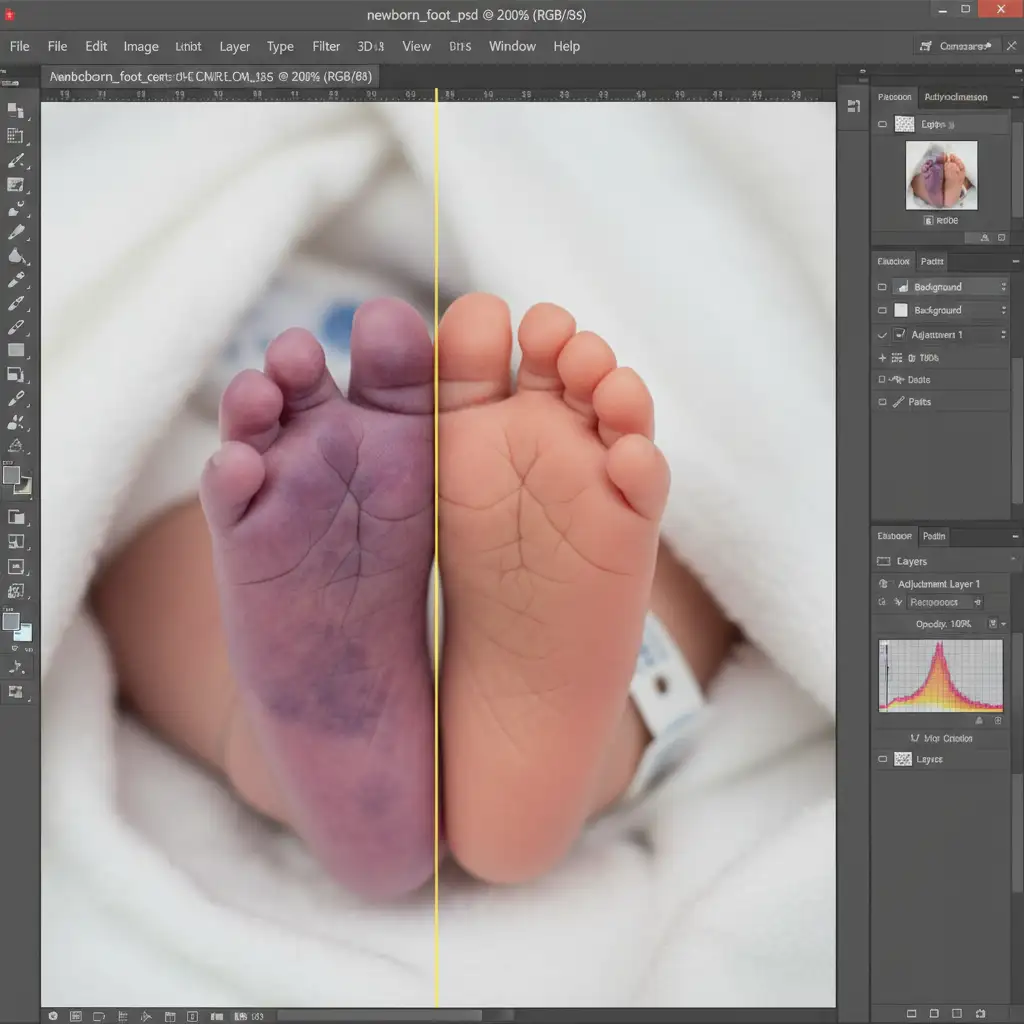Viewport: 1024px width, 1024px height.
Task: Switch to the Paits tab in middle panel
Action: (932, 261)
